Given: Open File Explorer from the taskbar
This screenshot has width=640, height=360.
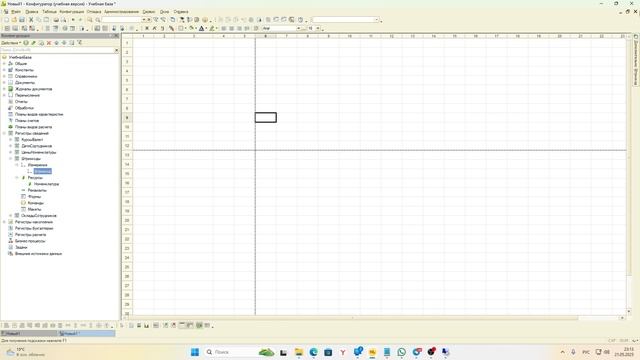Looking at the screenshot, I should (x=299, y=352).
